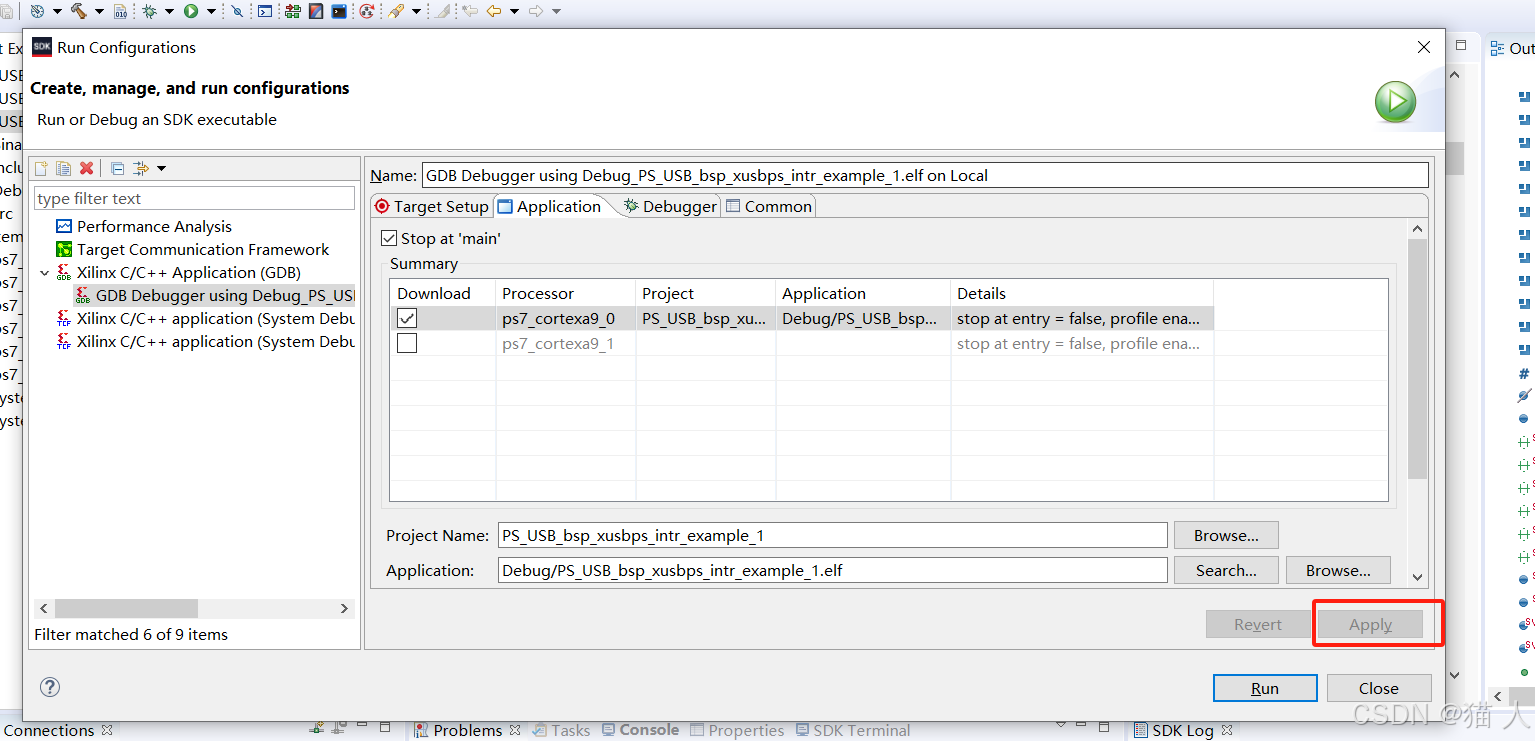Collapse all configurations in the tree

117,168
